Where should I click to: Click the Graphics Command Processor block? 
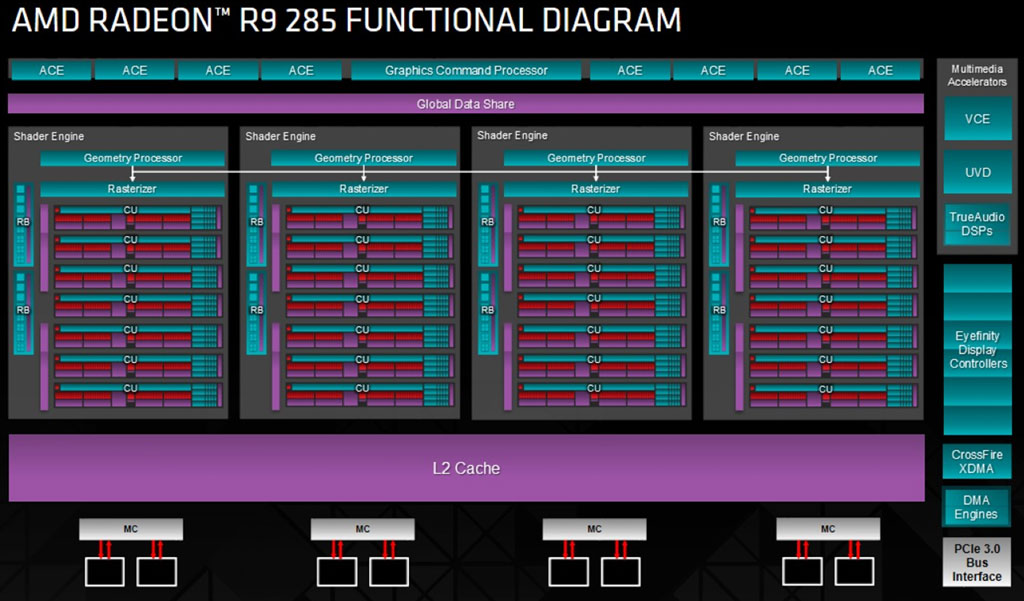click(466, 70)
